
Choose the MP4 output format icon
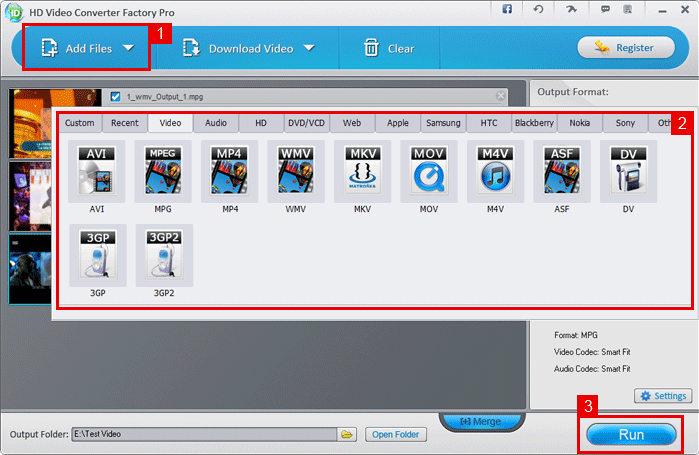click(x=229, y=170)
